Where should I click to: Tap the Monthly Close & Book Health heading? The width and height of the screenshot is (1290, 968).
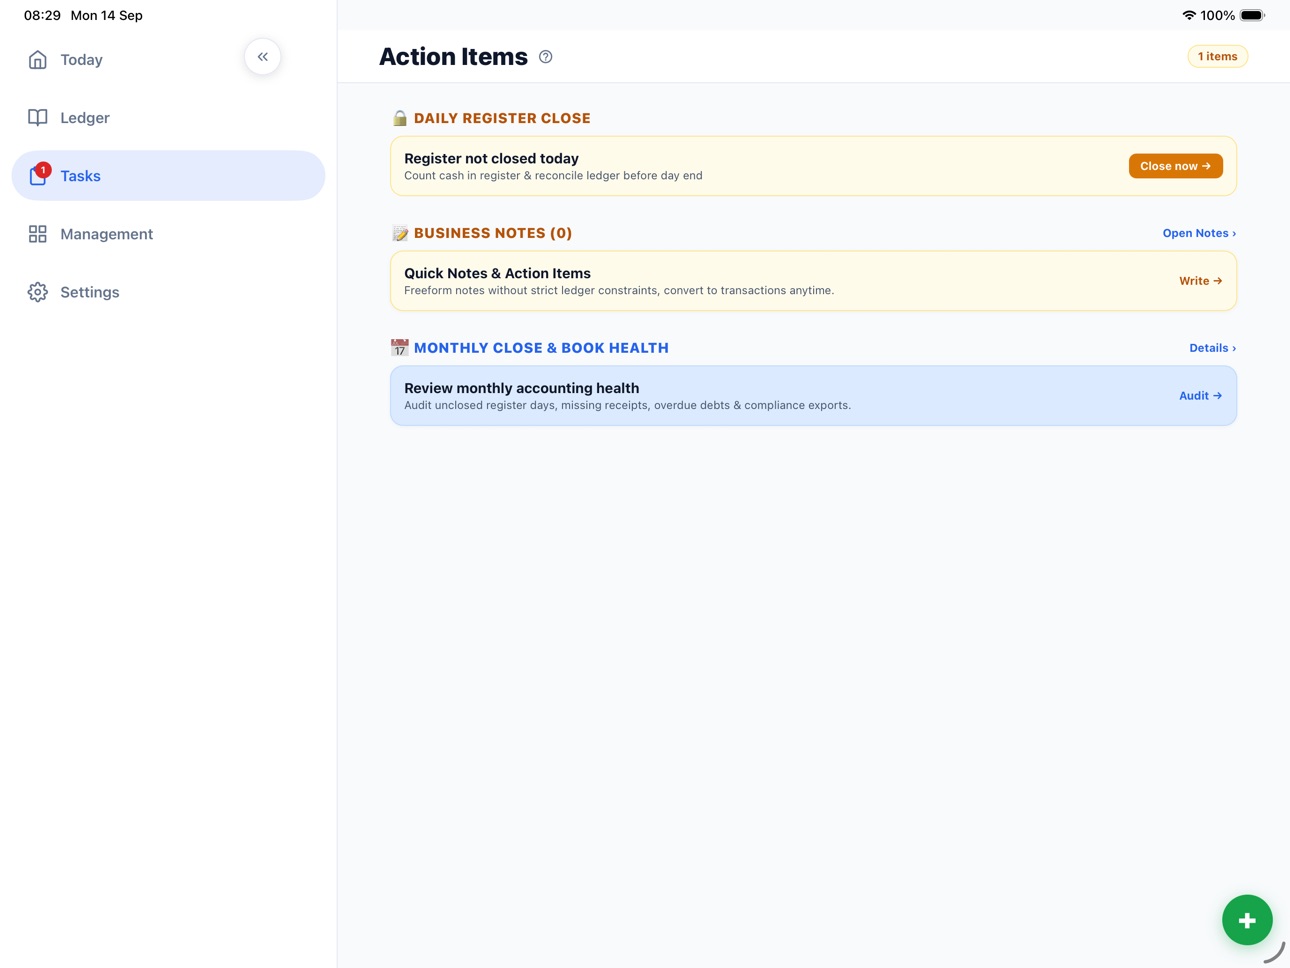coord(541,348)
